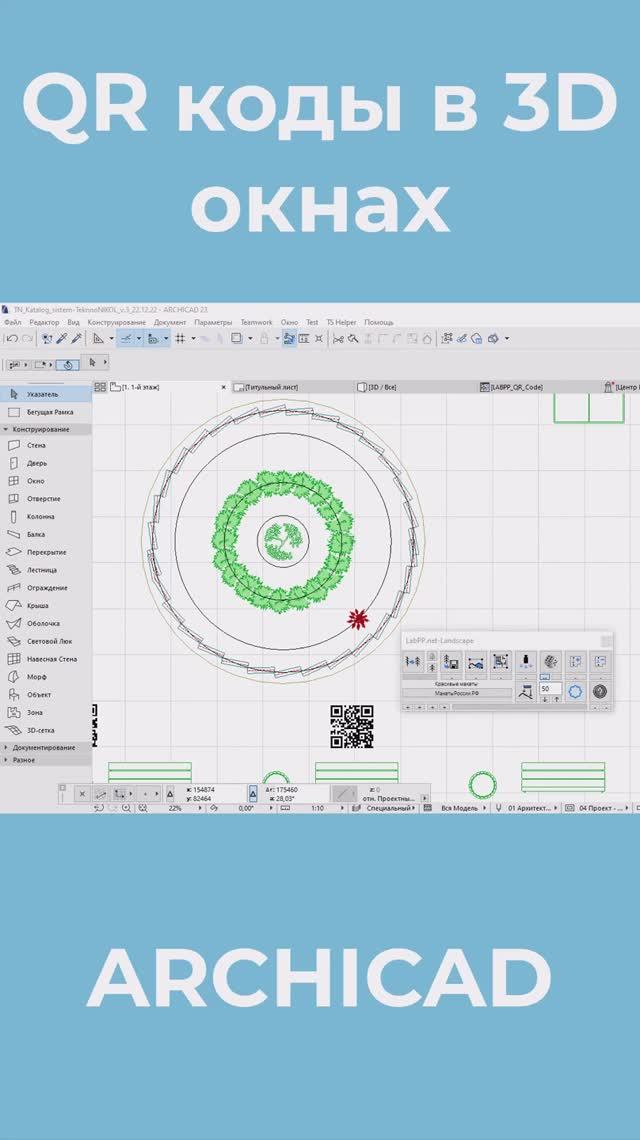Select the Световой Люк skylight tool
Image resolution: width=640 pixels, height=1140 pixels.
coord(45,641)
